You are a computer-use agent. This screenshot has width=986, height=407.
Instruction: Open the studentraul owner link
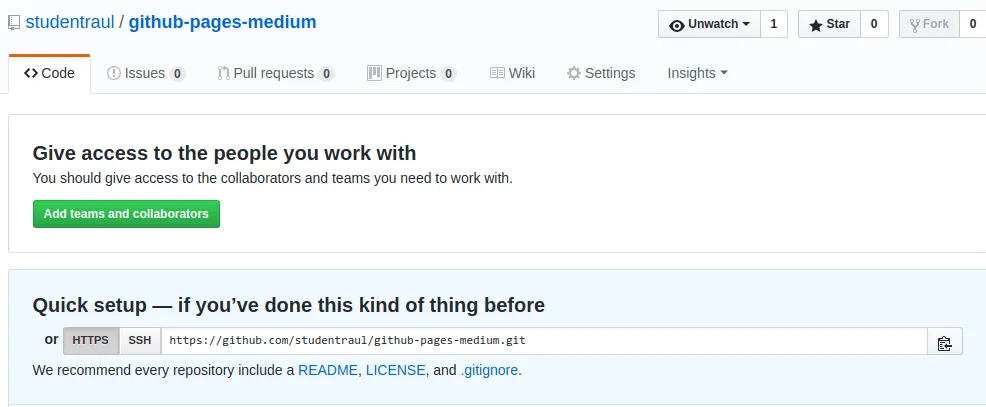click(x=70, y=23)
